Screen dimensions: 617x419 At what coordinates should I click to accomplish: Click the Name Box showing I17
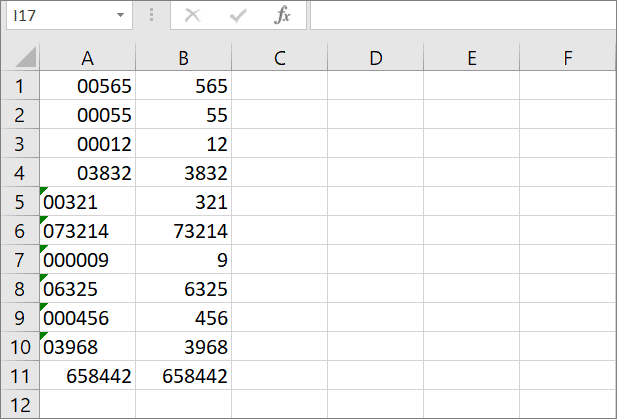click(x=69, y=15)
